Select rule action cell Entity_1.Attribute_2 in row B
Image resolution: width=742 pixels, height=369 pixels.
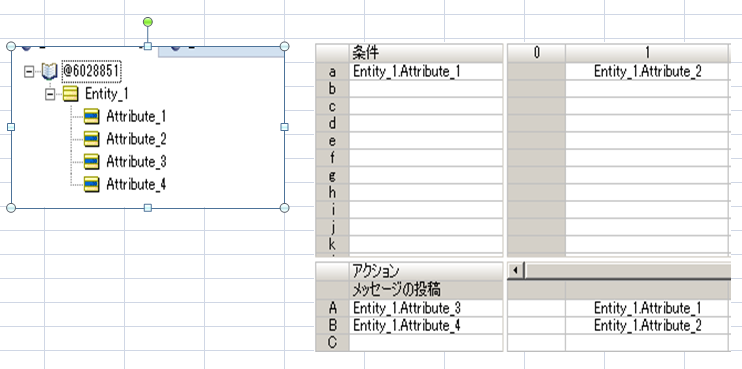647,325
